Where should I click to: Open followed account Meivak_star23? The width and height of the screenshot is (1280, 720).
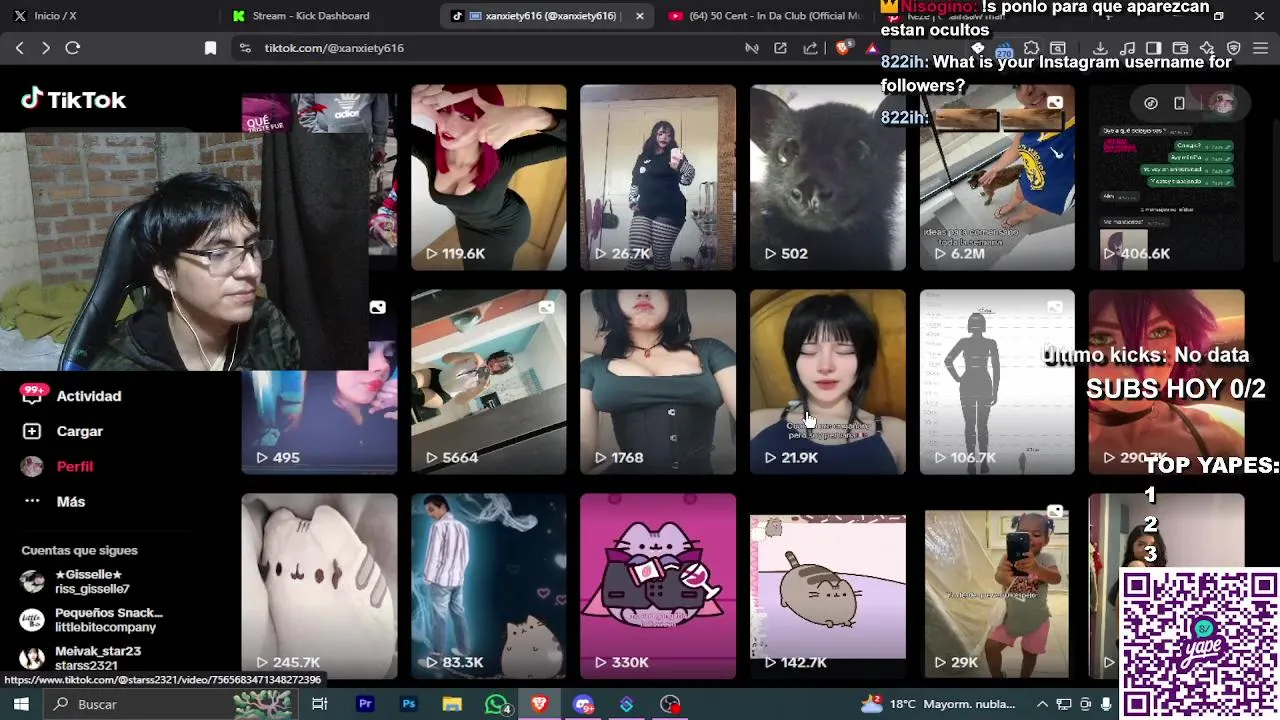(x=82, y=658)
